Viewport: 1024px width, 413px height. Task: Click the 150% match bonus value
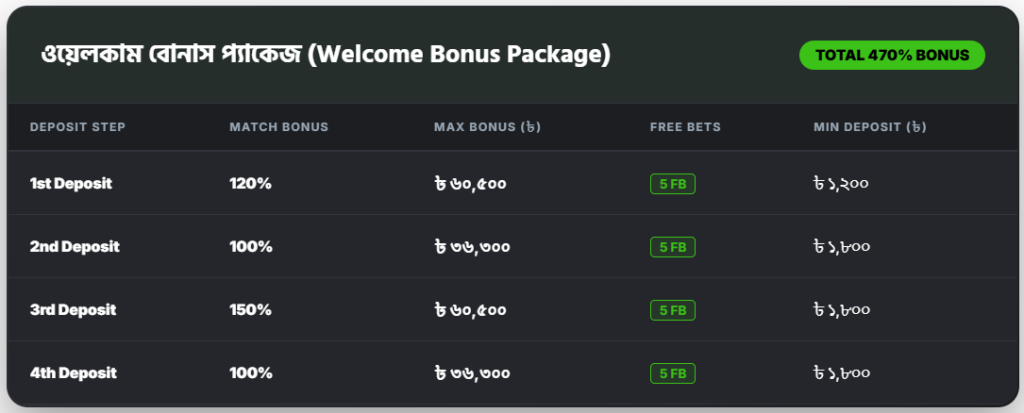point(250,310)
